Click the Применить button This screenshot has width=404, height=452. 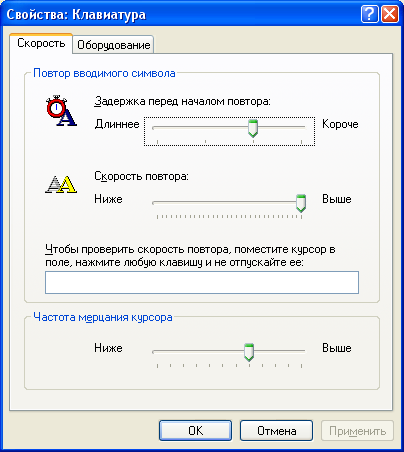pos(357,431)
